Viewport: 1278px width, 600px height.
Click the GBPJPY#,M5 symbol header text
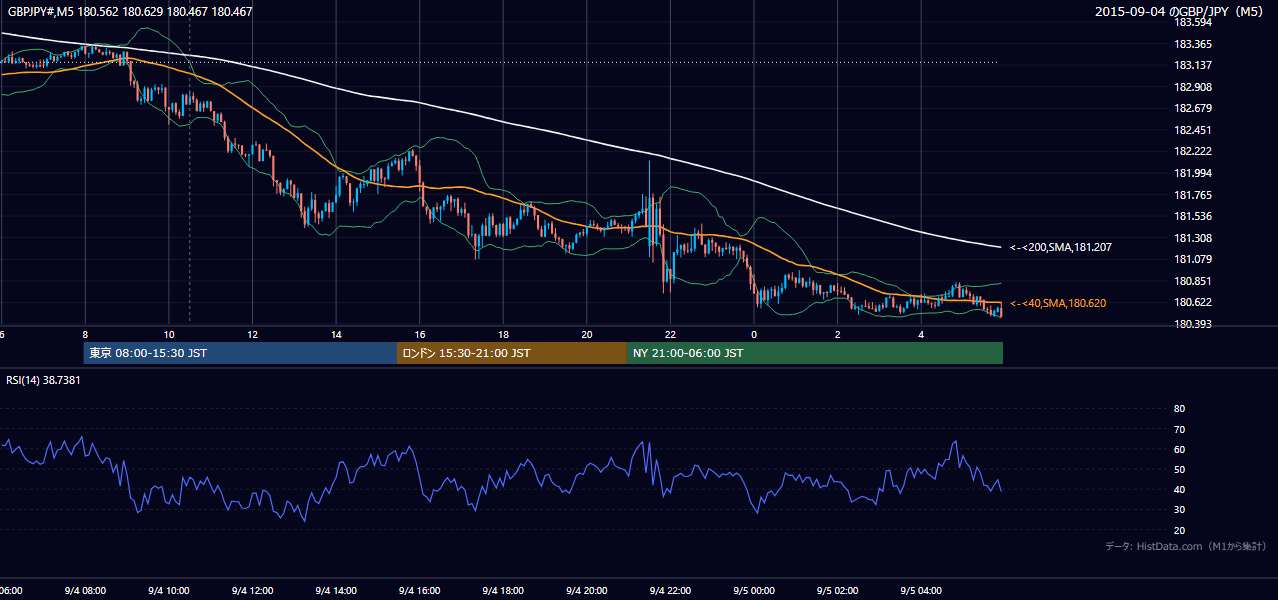(130, 11)
